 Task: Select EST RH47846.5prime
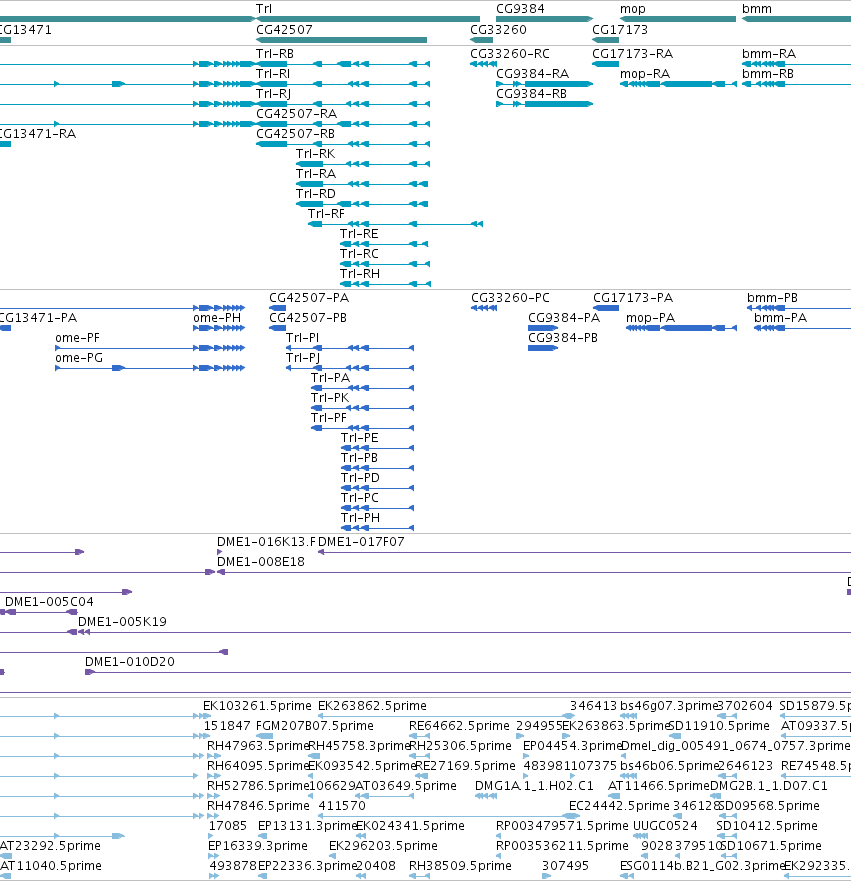tap(258, 806)
